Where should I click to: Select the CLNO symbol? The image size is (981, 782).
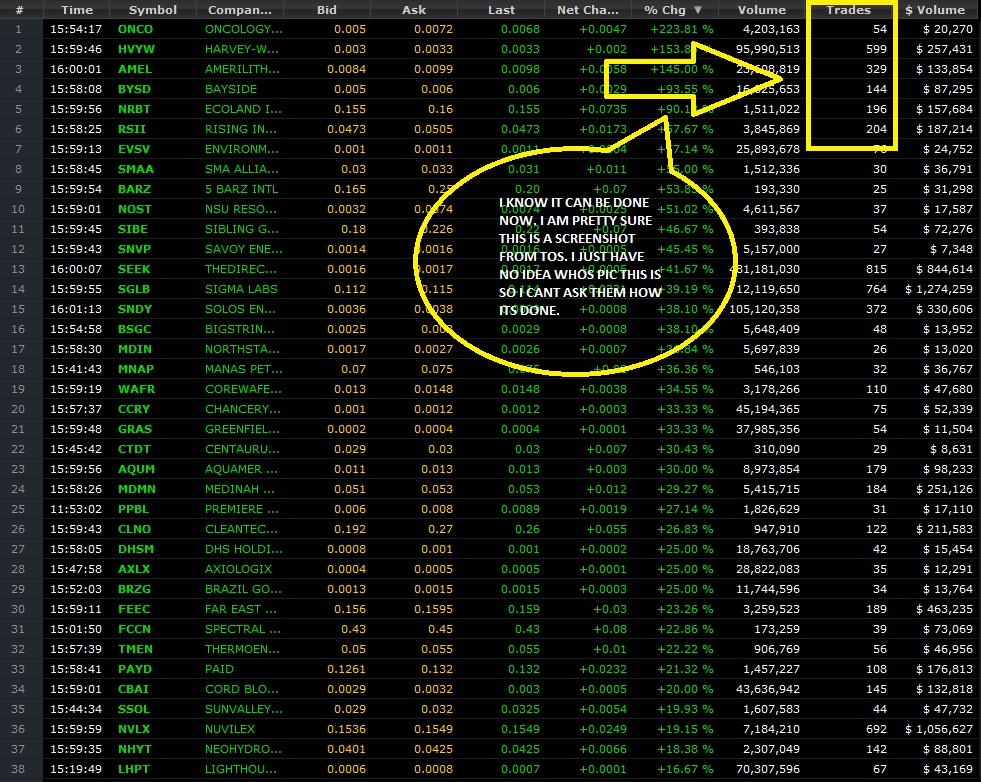point(135,529)
